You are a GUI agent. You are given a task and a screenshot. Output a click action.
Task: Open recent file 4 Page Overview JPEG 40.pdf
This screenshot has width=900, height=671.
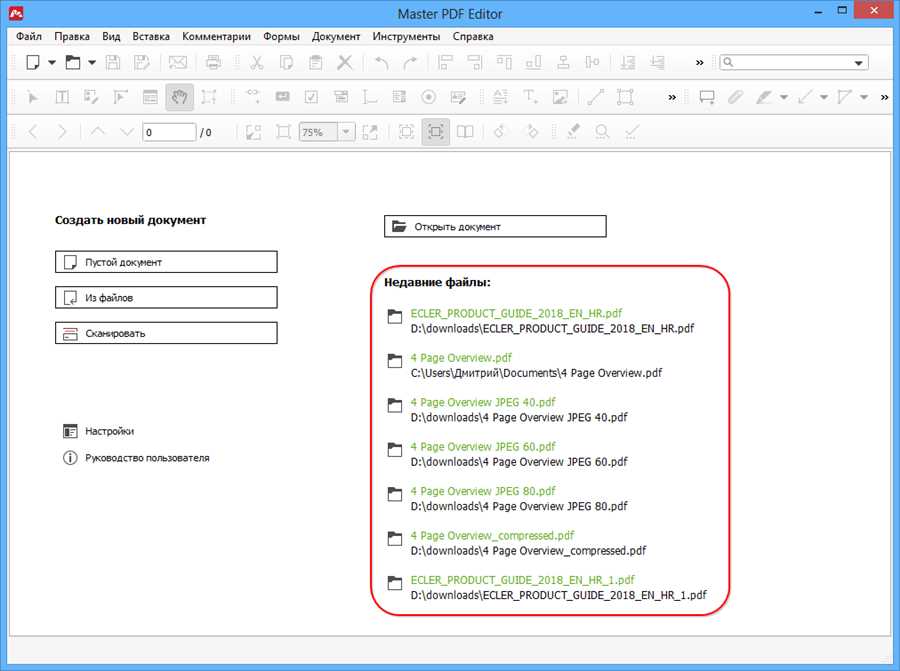(483, 402)
